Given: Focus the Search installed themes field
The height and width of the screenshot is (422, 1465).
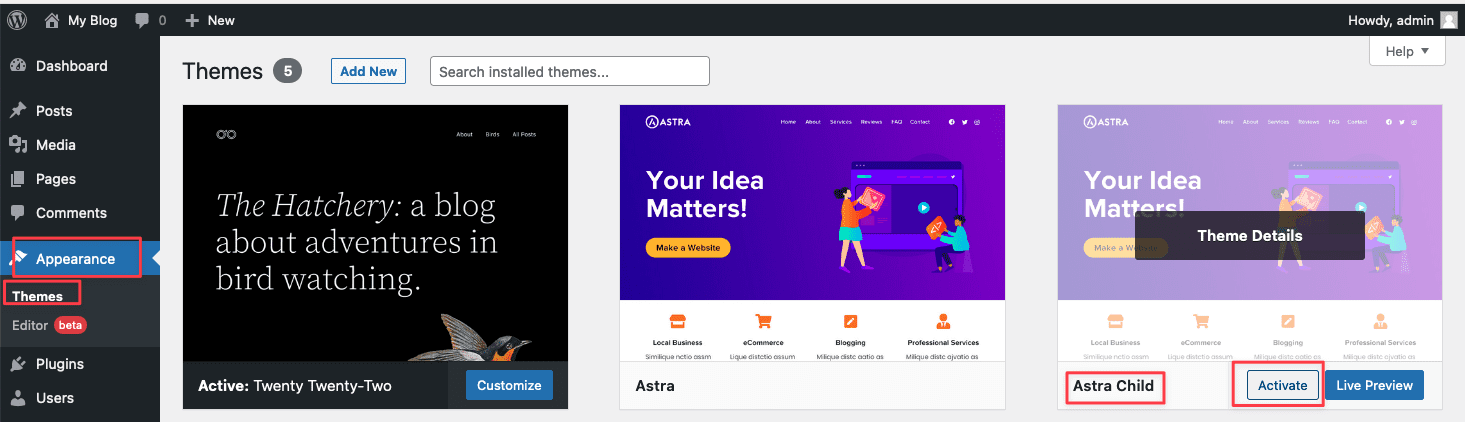Looking at the screenshot, I should coord(569,71).
